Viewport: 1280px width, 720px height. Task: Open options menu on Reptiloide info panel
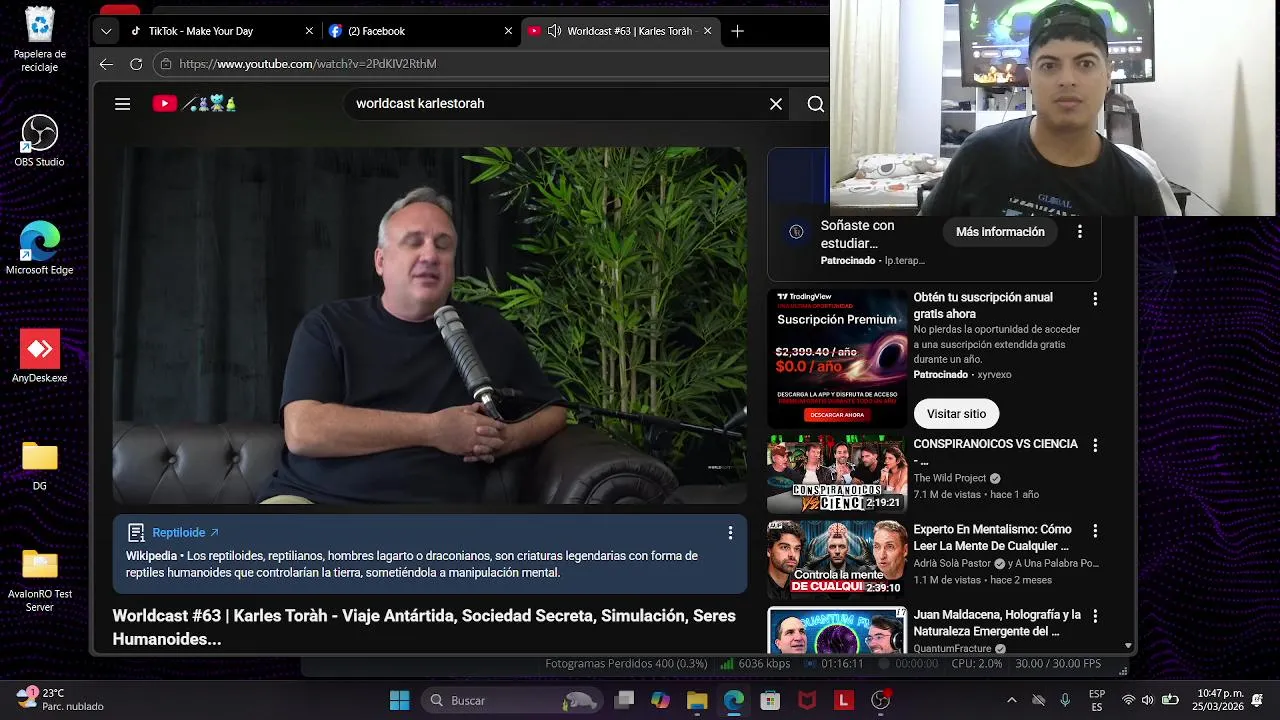click(730, 533)
